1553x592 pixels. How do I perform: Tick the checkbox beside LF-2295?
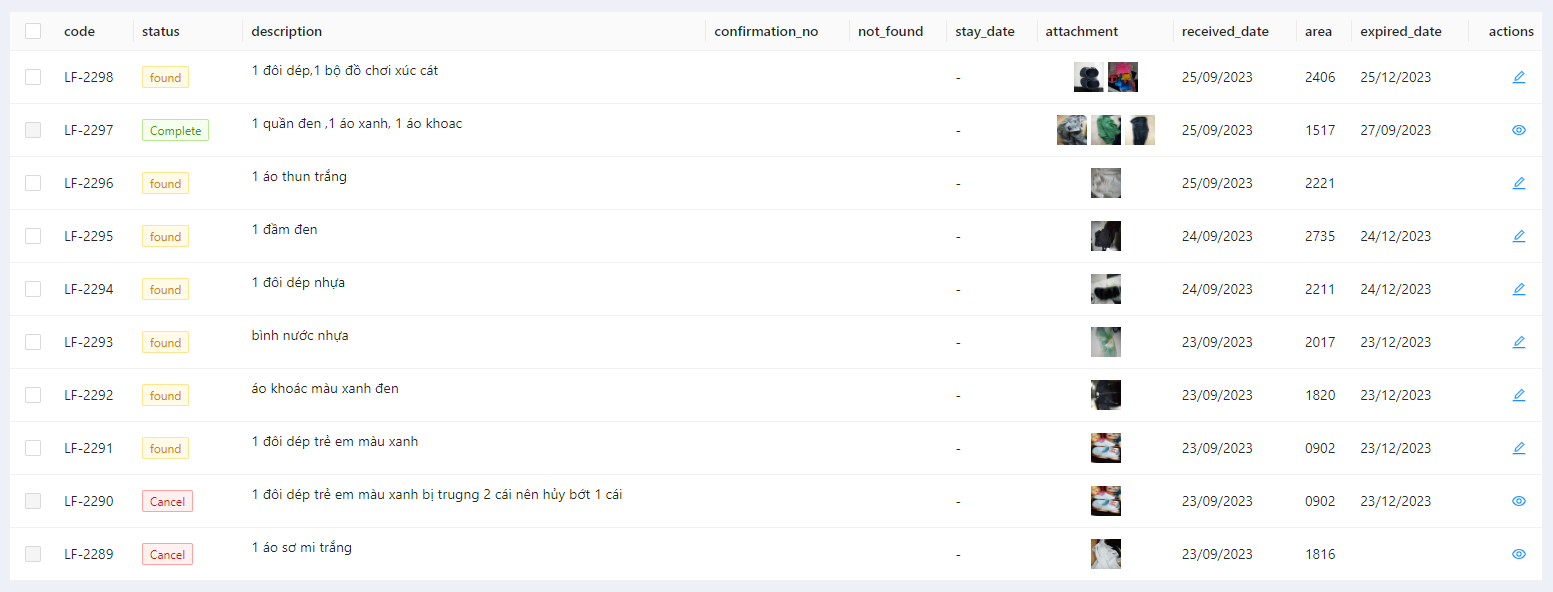coord(33,236)
